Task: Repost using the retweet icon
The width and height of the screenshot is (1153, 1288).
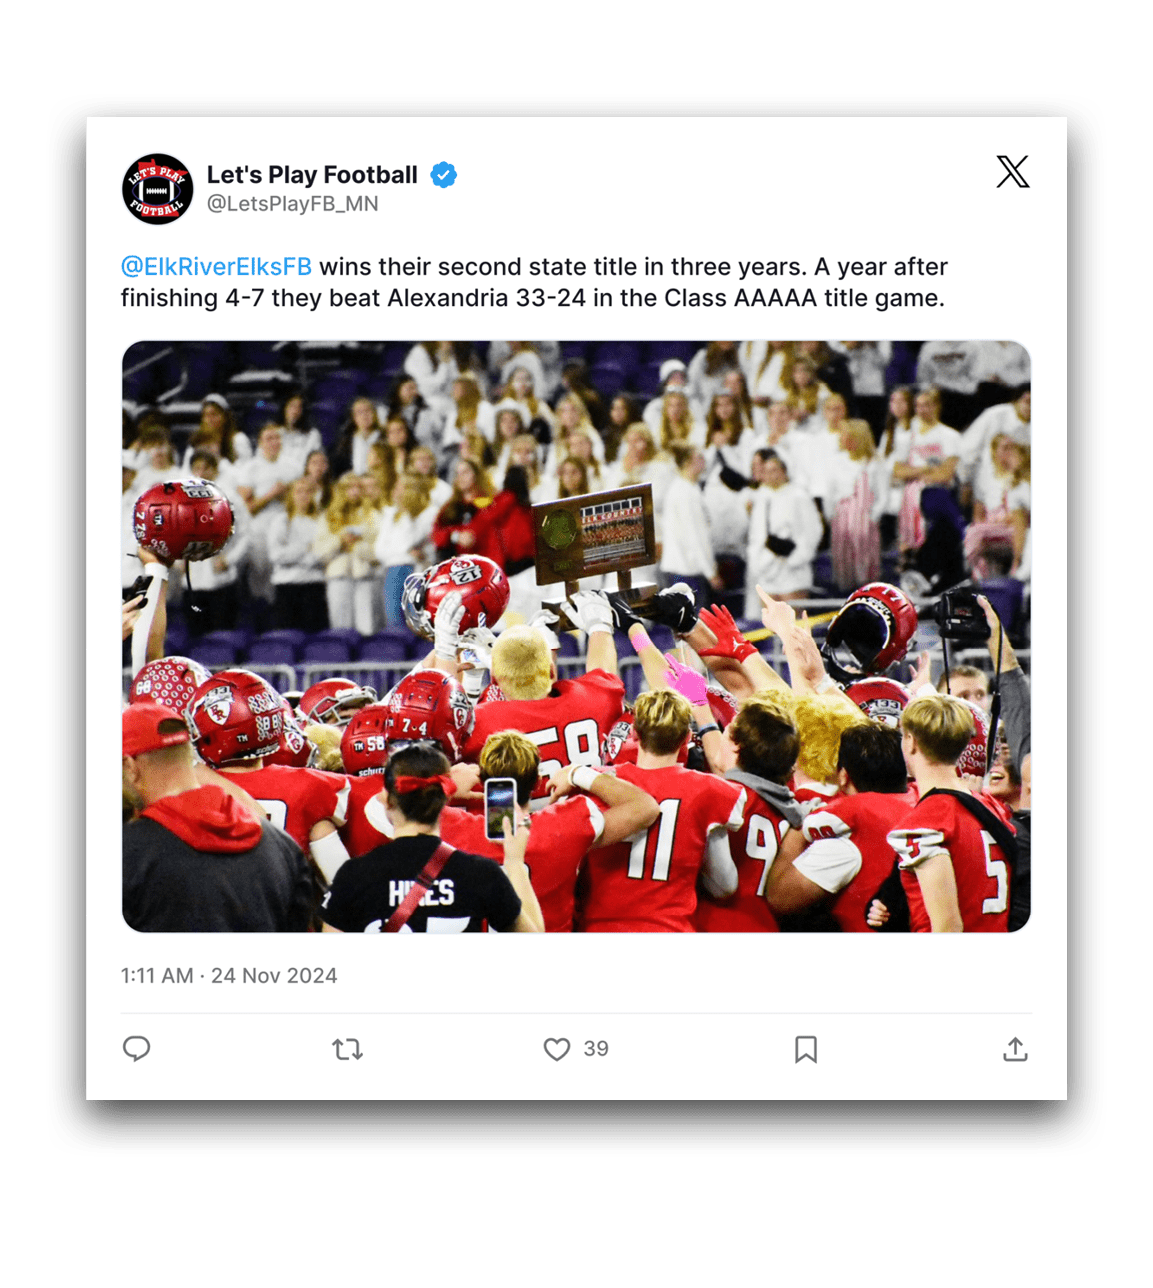Action: pos(347,1049)
